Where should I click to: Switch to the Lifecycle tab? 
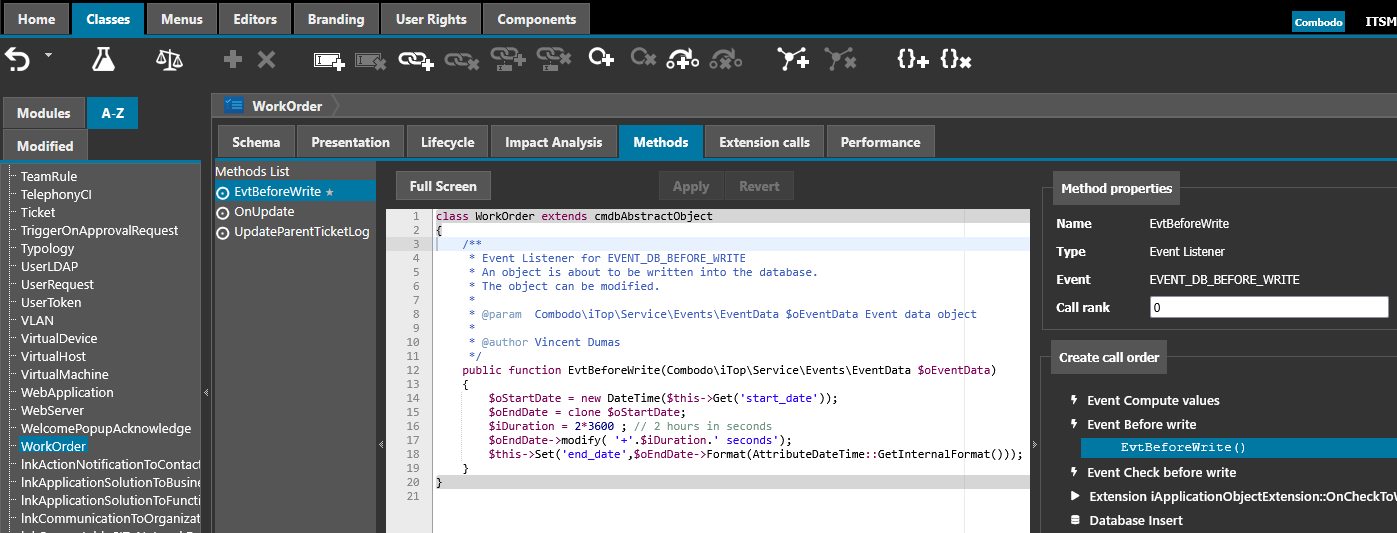click(447, 142)
